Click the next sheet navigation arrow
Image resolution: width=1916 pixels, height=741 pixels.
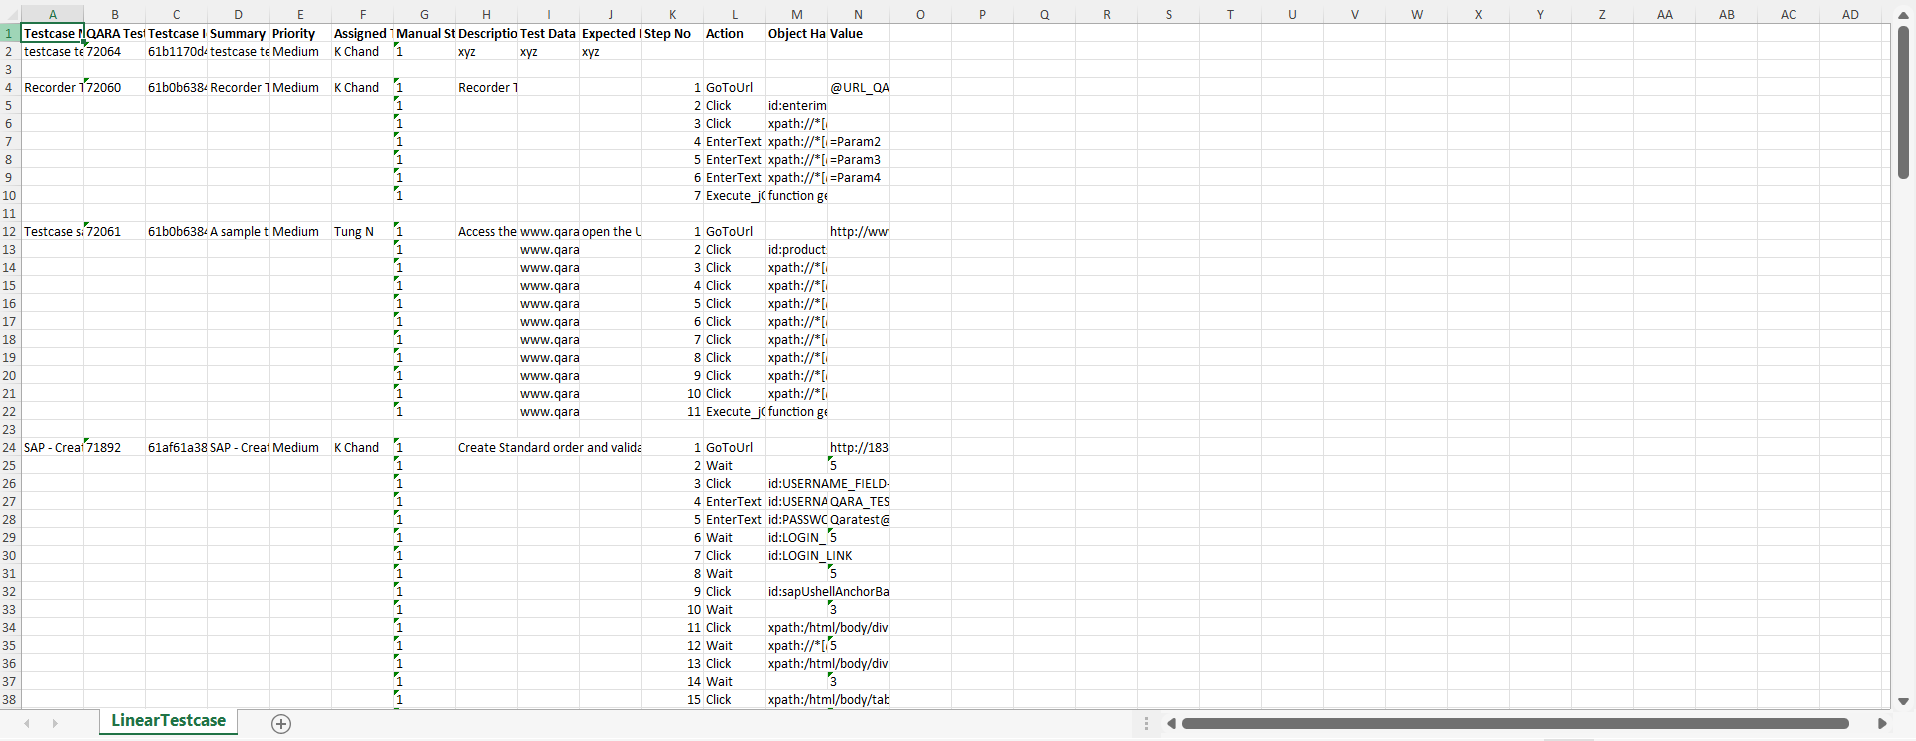click(55, 723)
